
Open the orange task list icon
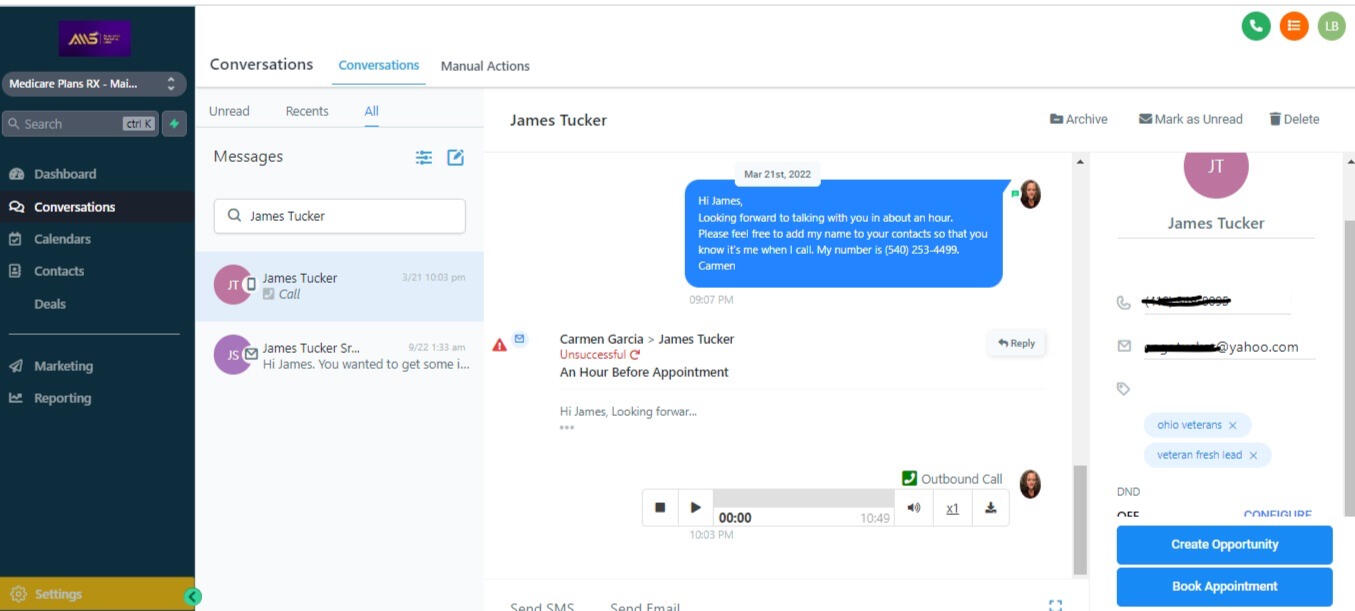click(x=1293, y=27)
